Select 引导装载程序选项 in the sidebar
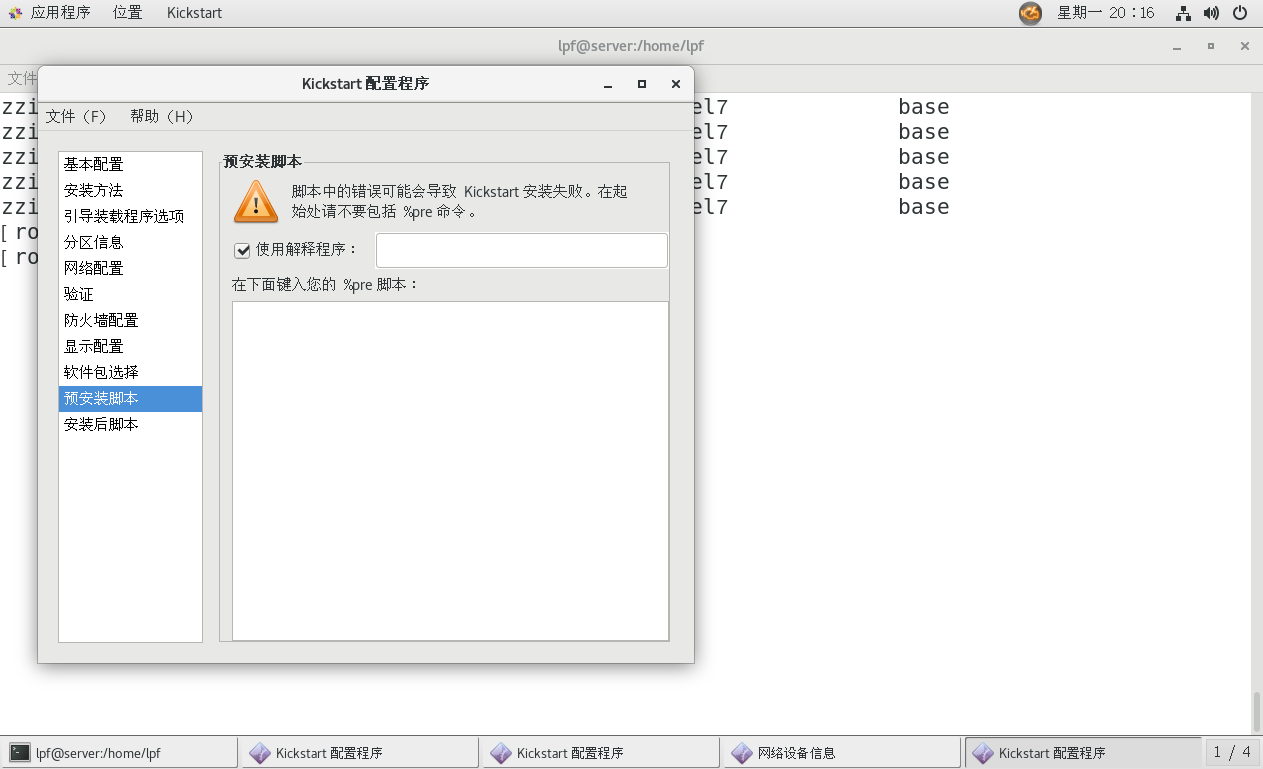 [130, 216]
